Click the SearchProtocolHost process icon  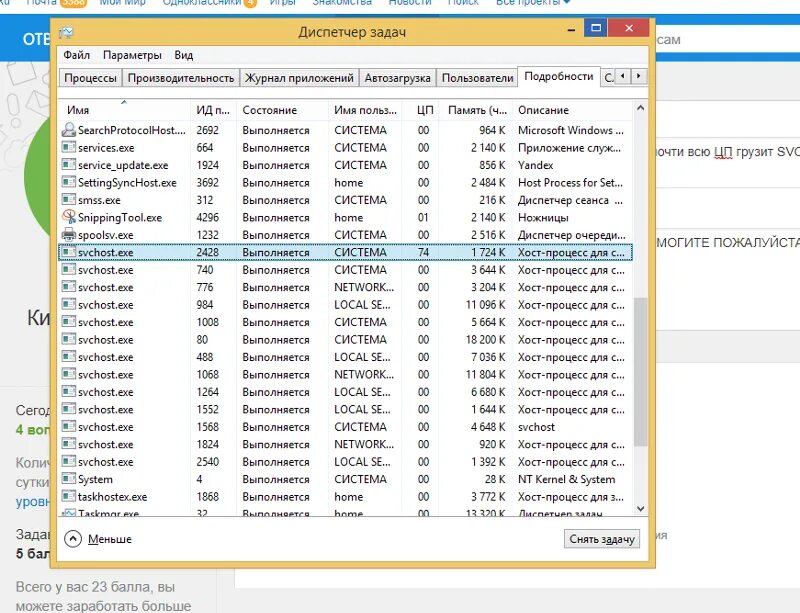tap(68, 130)
